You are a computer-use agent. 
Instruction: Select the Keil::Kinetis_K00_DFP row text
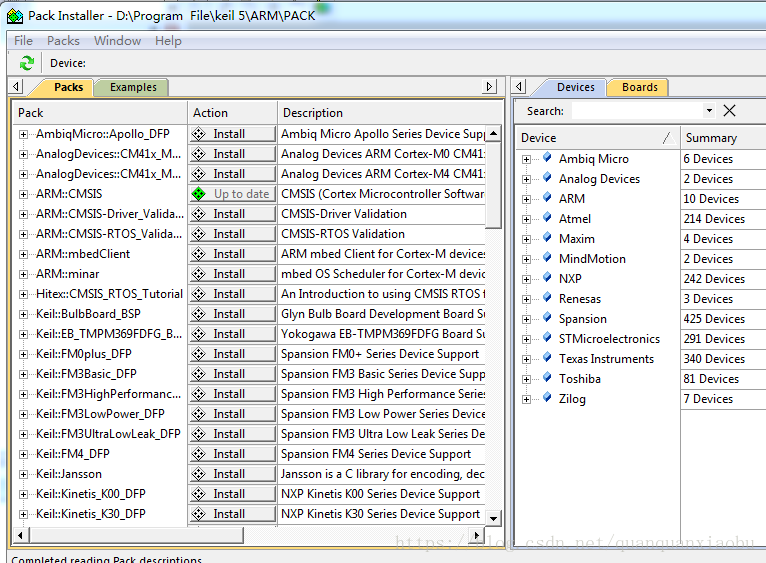point(91,494)
